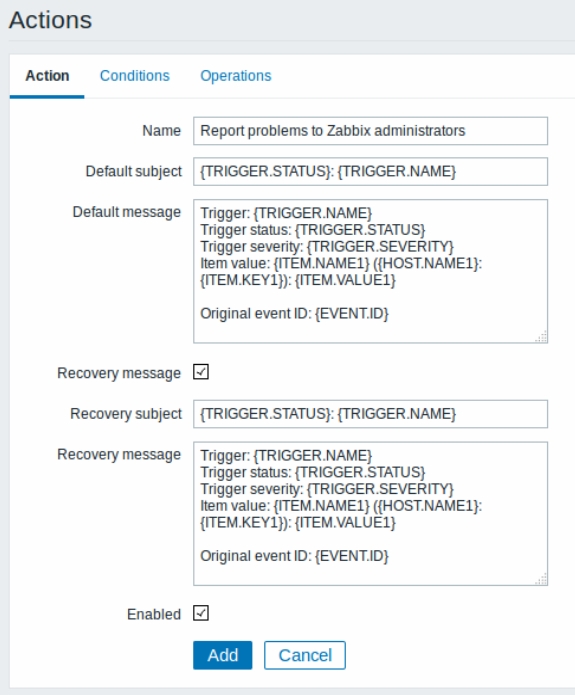The image size is (575, 695).
Task: Click the Enabled label
Action: [x=154, y=614]
